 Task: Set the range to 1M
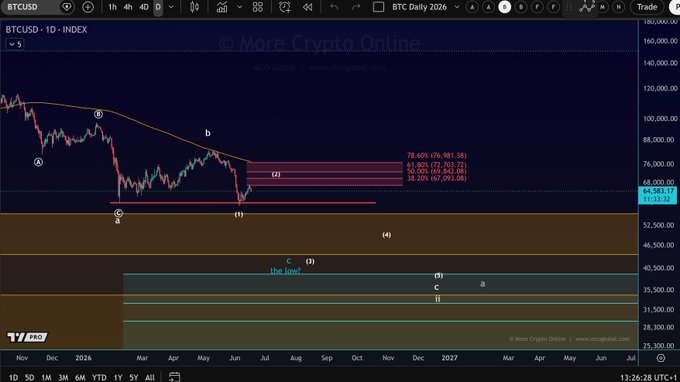tap(46, 378)
